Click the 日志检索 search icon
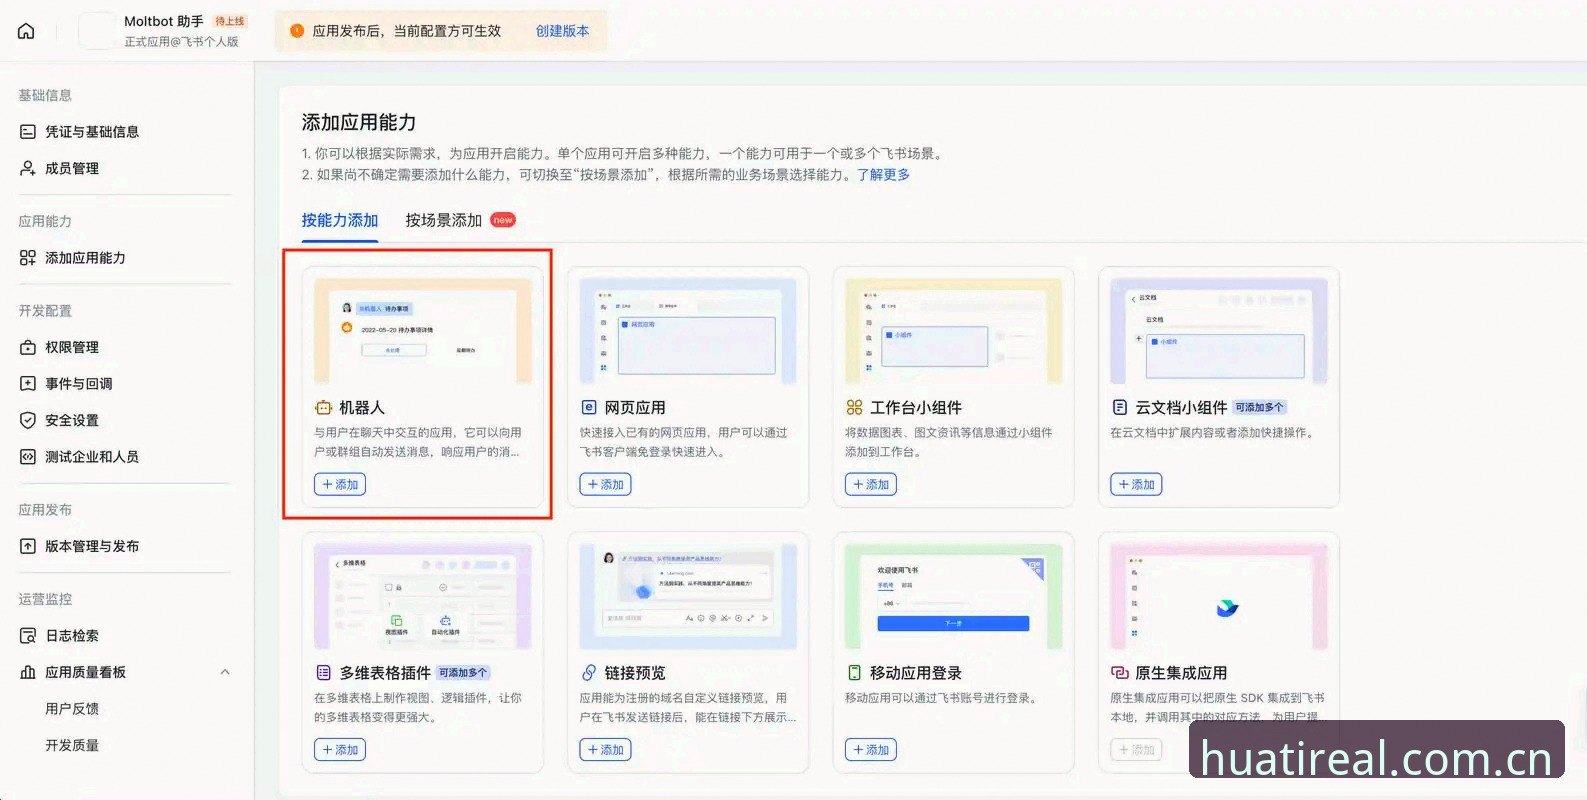The width and height of the screenshot is (1587, 800). (28, 636)
